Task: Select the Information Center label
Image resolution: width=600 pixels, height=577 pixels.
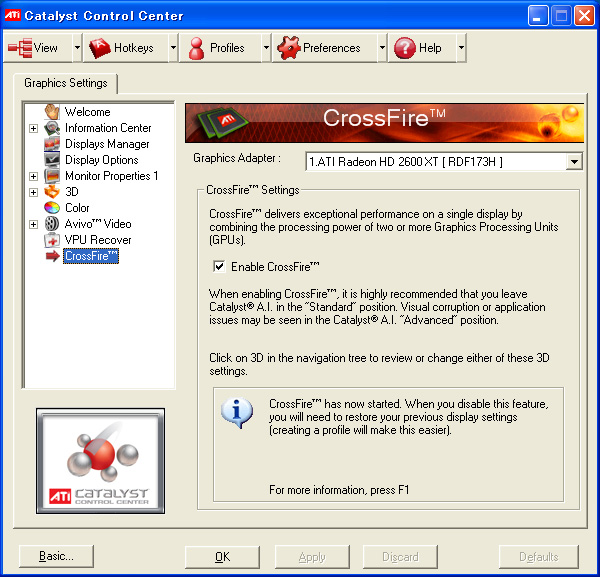Action: coord(108,128)
